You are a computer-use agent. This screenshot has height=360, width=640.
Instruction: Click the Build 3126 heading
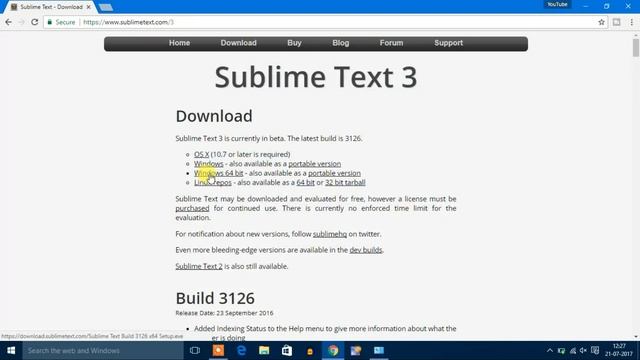pos(215,298)
